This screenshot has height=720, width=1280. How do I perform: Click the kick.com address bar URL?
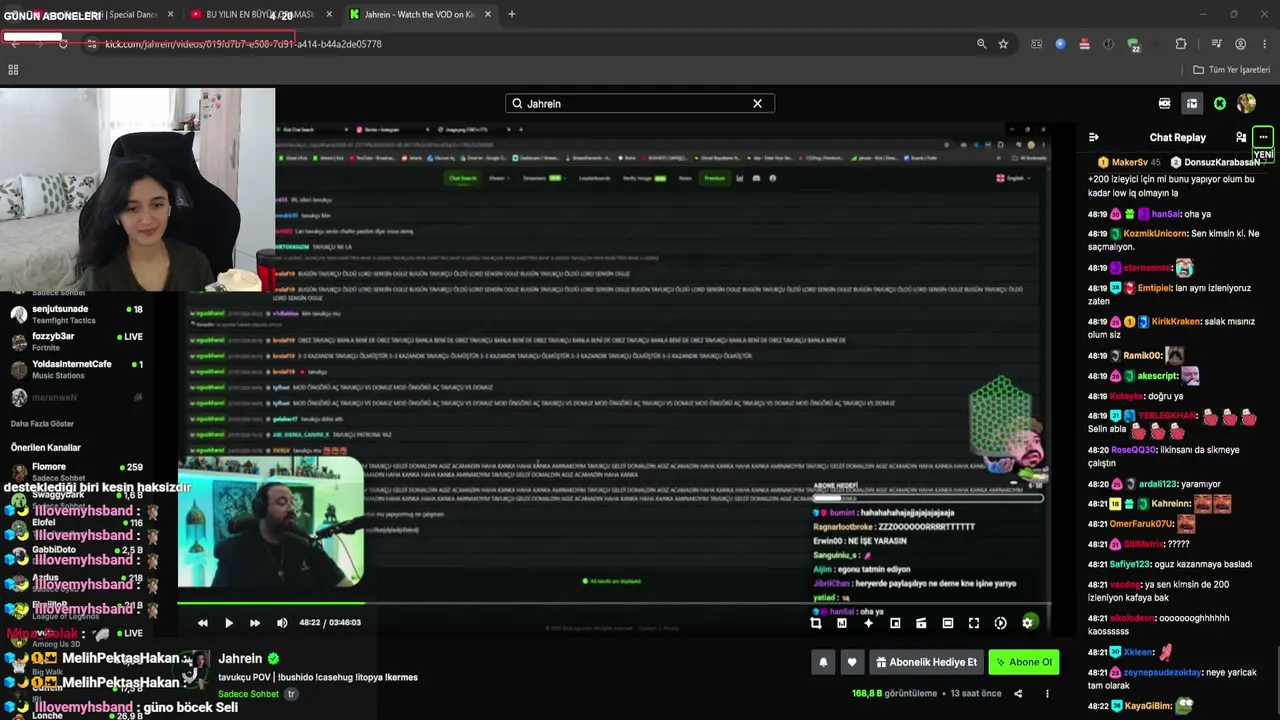pos(244,44)
